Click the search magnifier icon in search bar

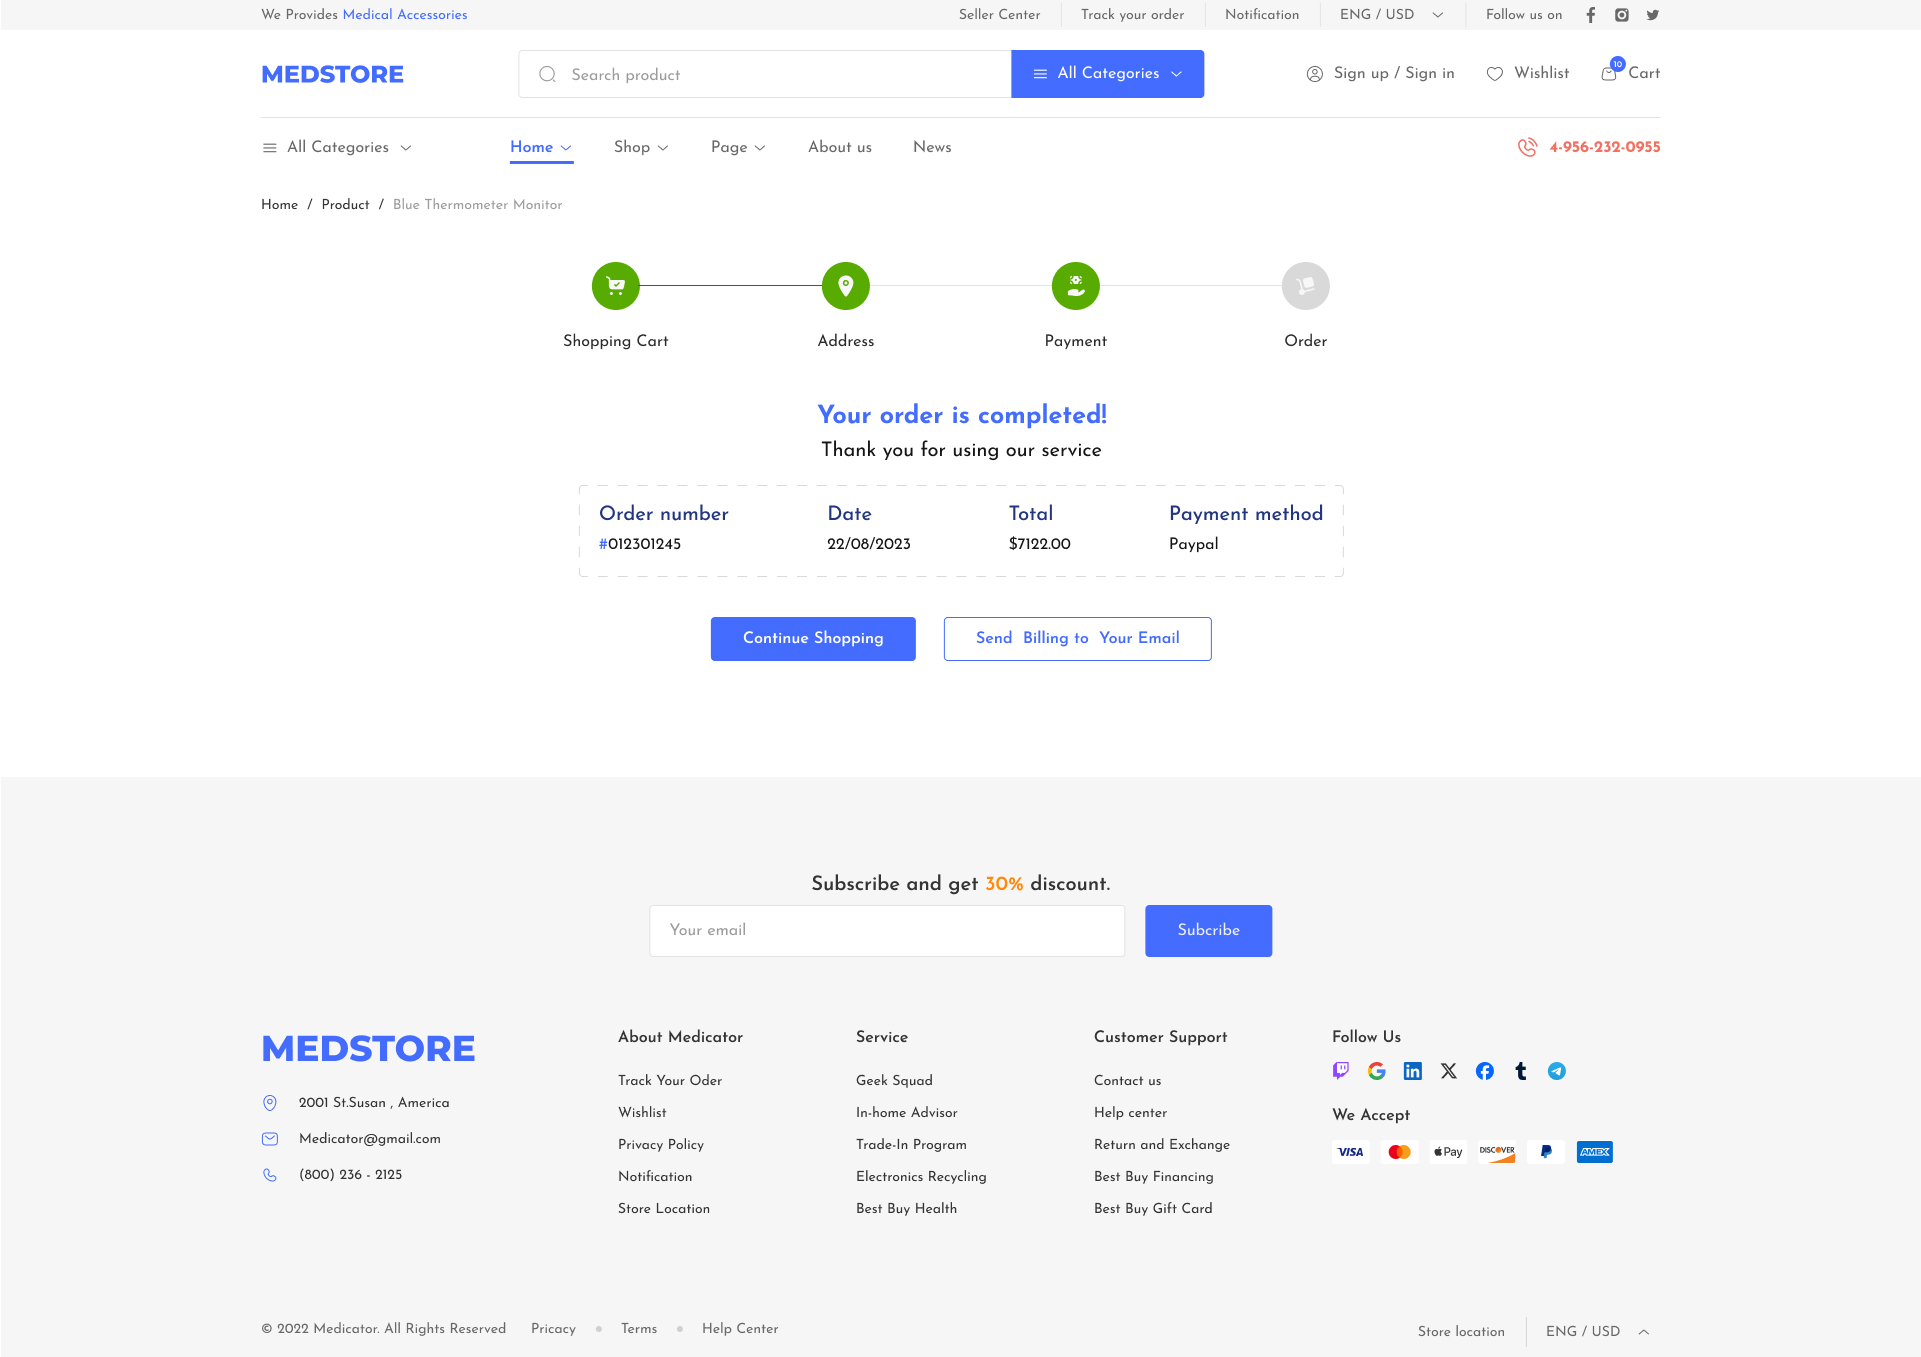tap(547, 74)
